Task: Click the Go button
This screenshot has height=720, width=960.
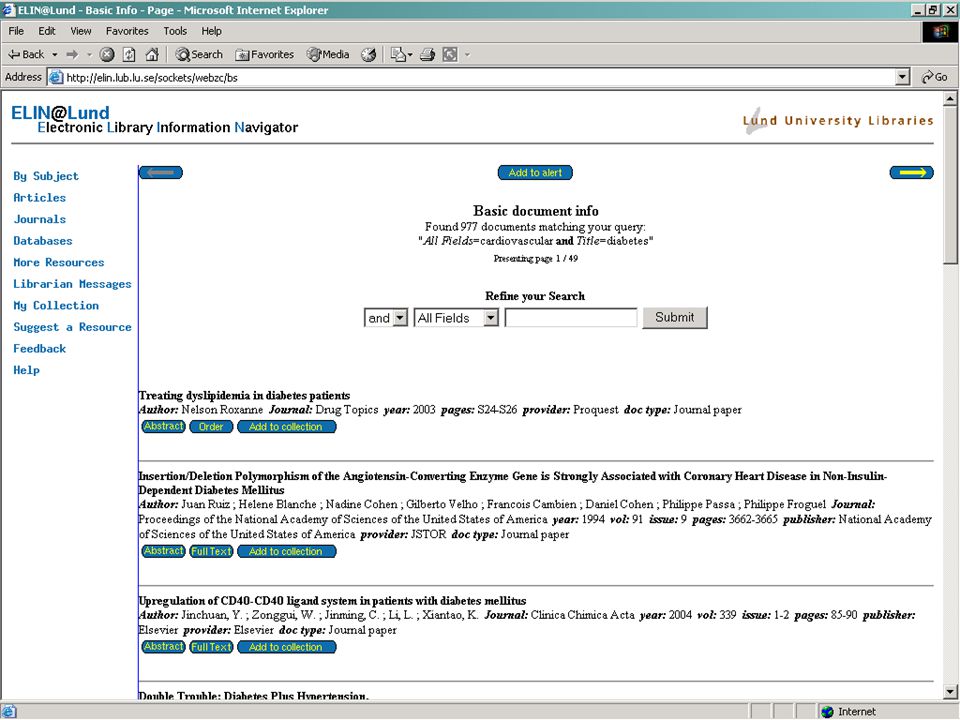Action: coord(935,77)
